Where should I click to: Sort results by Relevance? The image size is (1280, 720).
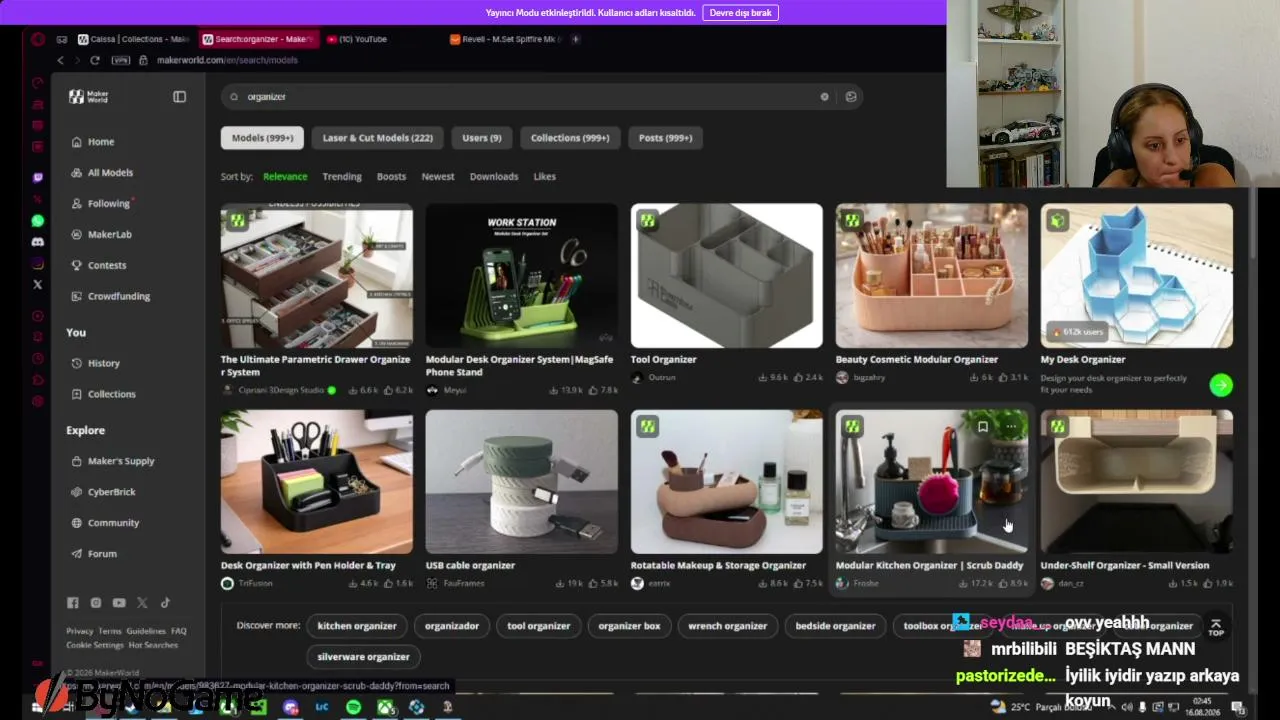click(285, 177)
